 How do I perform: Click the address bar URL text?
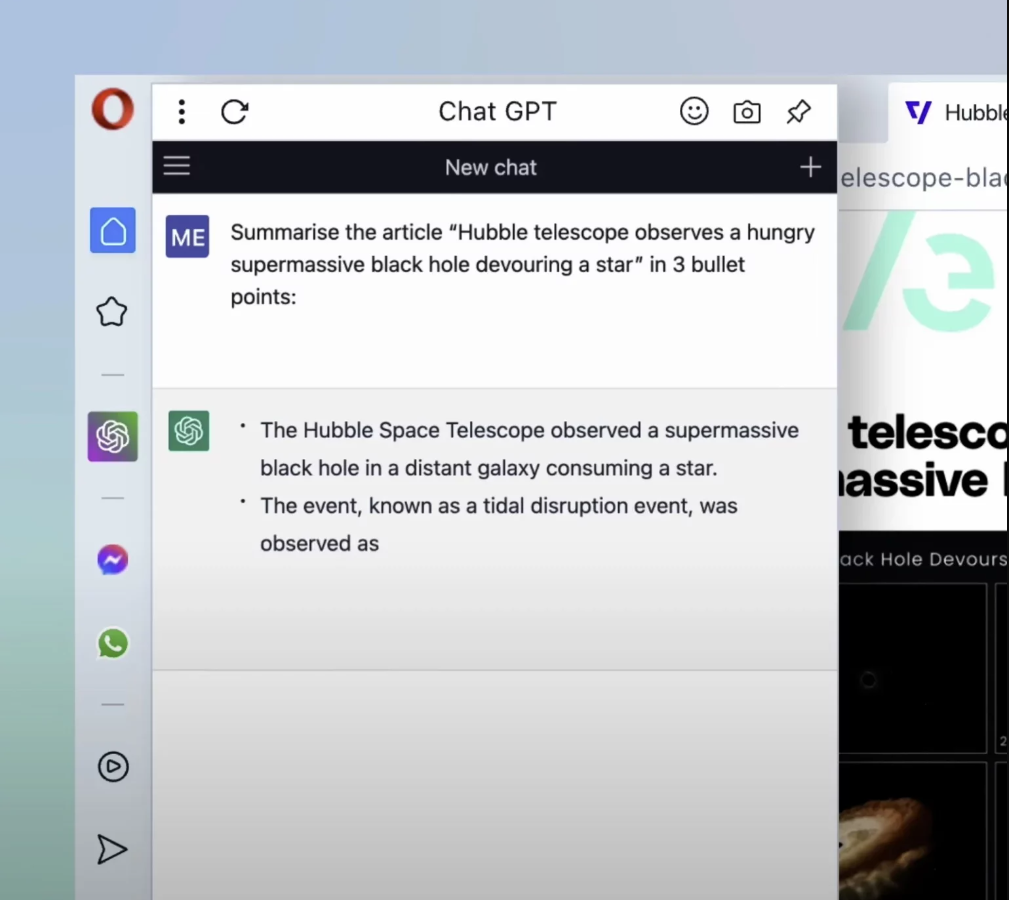(x=922, y=178)
